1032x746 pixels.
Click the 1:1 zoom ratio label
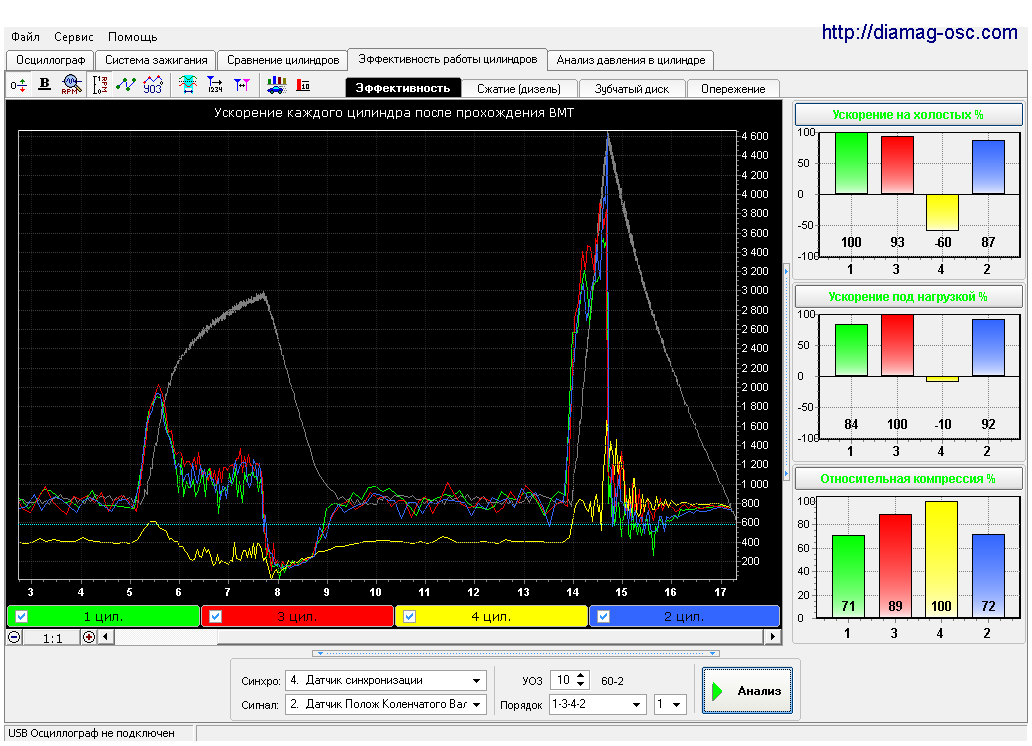(x=52, y=638)
